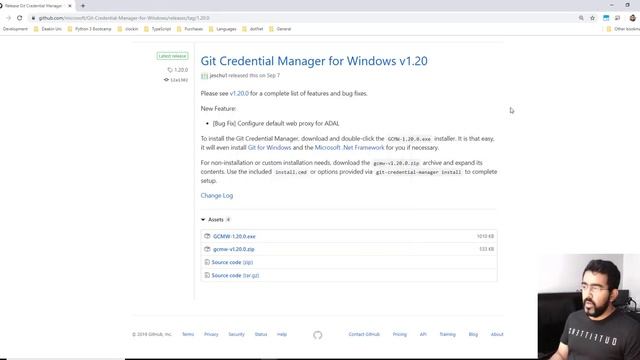Click the jeschu1 avatar image
Image resolution: width=640 pixels, height=360 pixels.
click(204, 76)
